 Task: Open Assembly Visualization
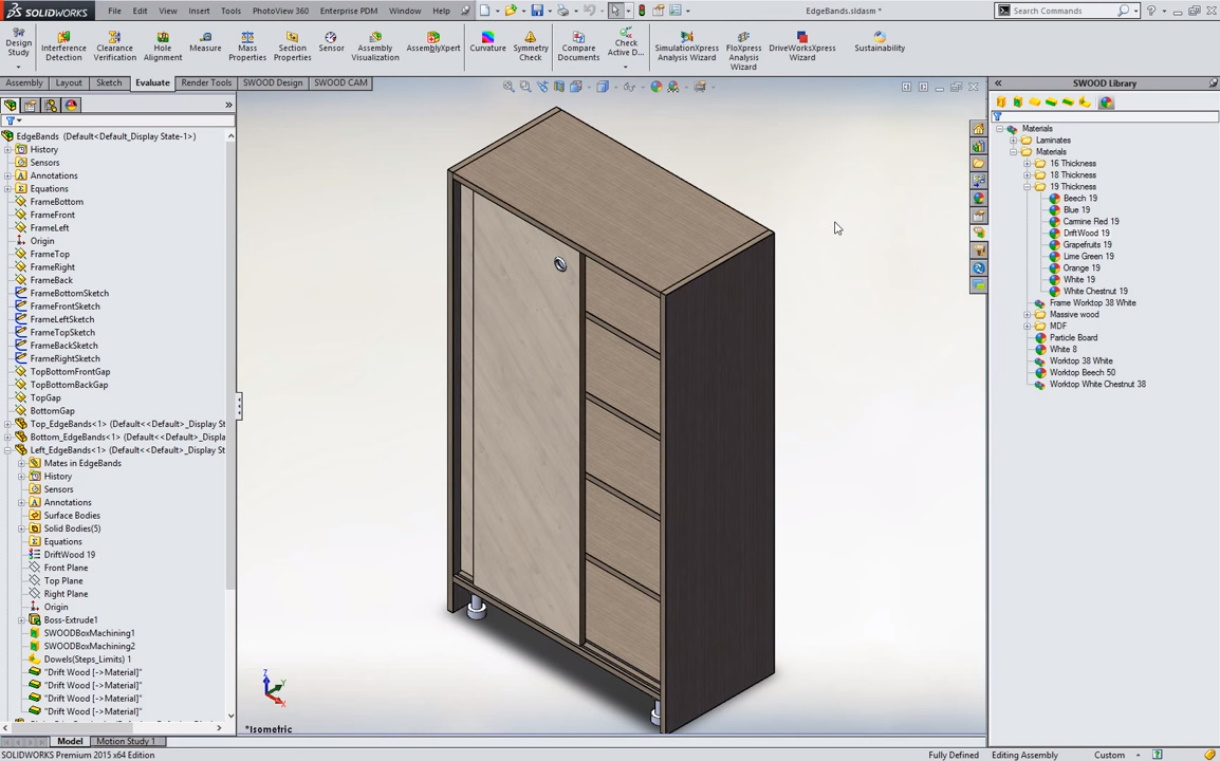click(375, 46)
